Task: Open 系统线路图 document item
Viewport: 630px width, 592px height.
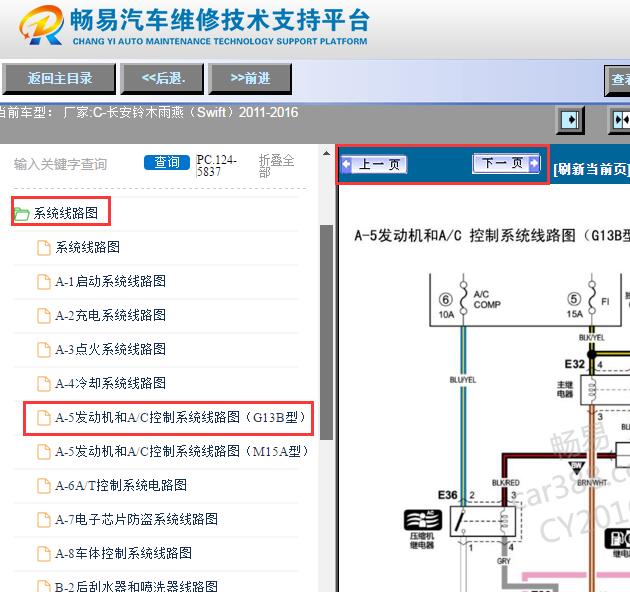Action: tap(87, 247)
